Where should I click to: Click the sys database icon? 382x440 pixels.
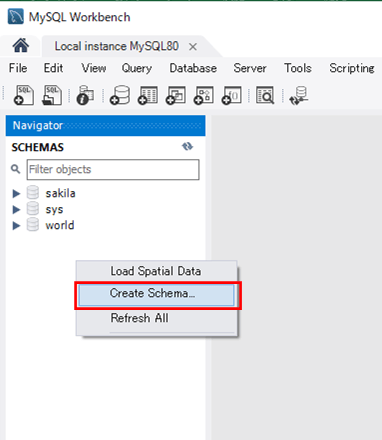click(x=33, y=209)
